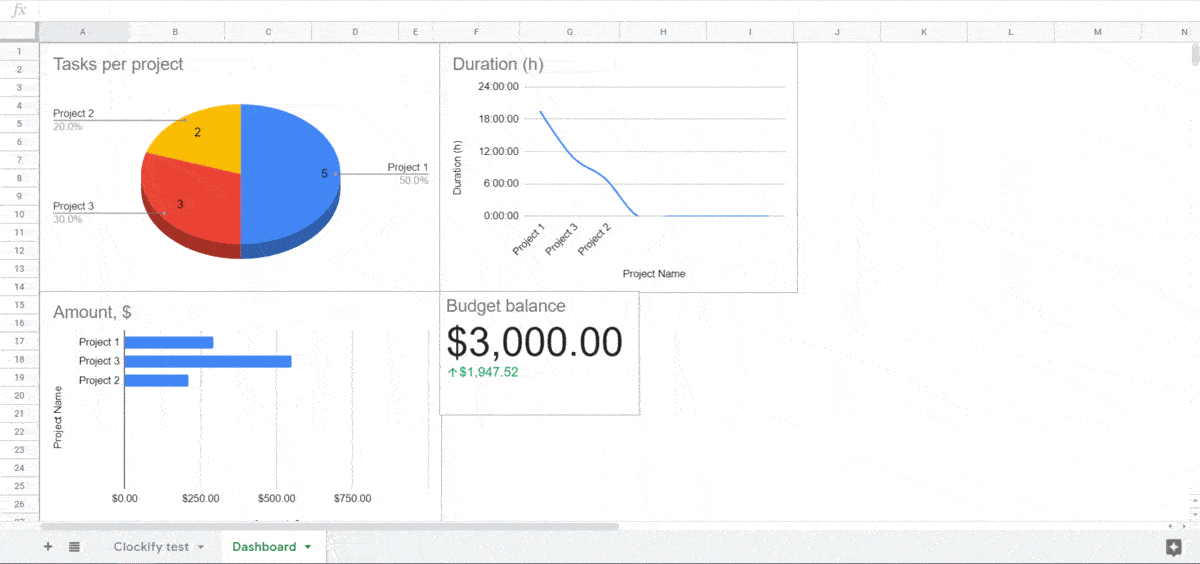Open the all sheets list icon
1200x564 pixels.
[74, 547]
